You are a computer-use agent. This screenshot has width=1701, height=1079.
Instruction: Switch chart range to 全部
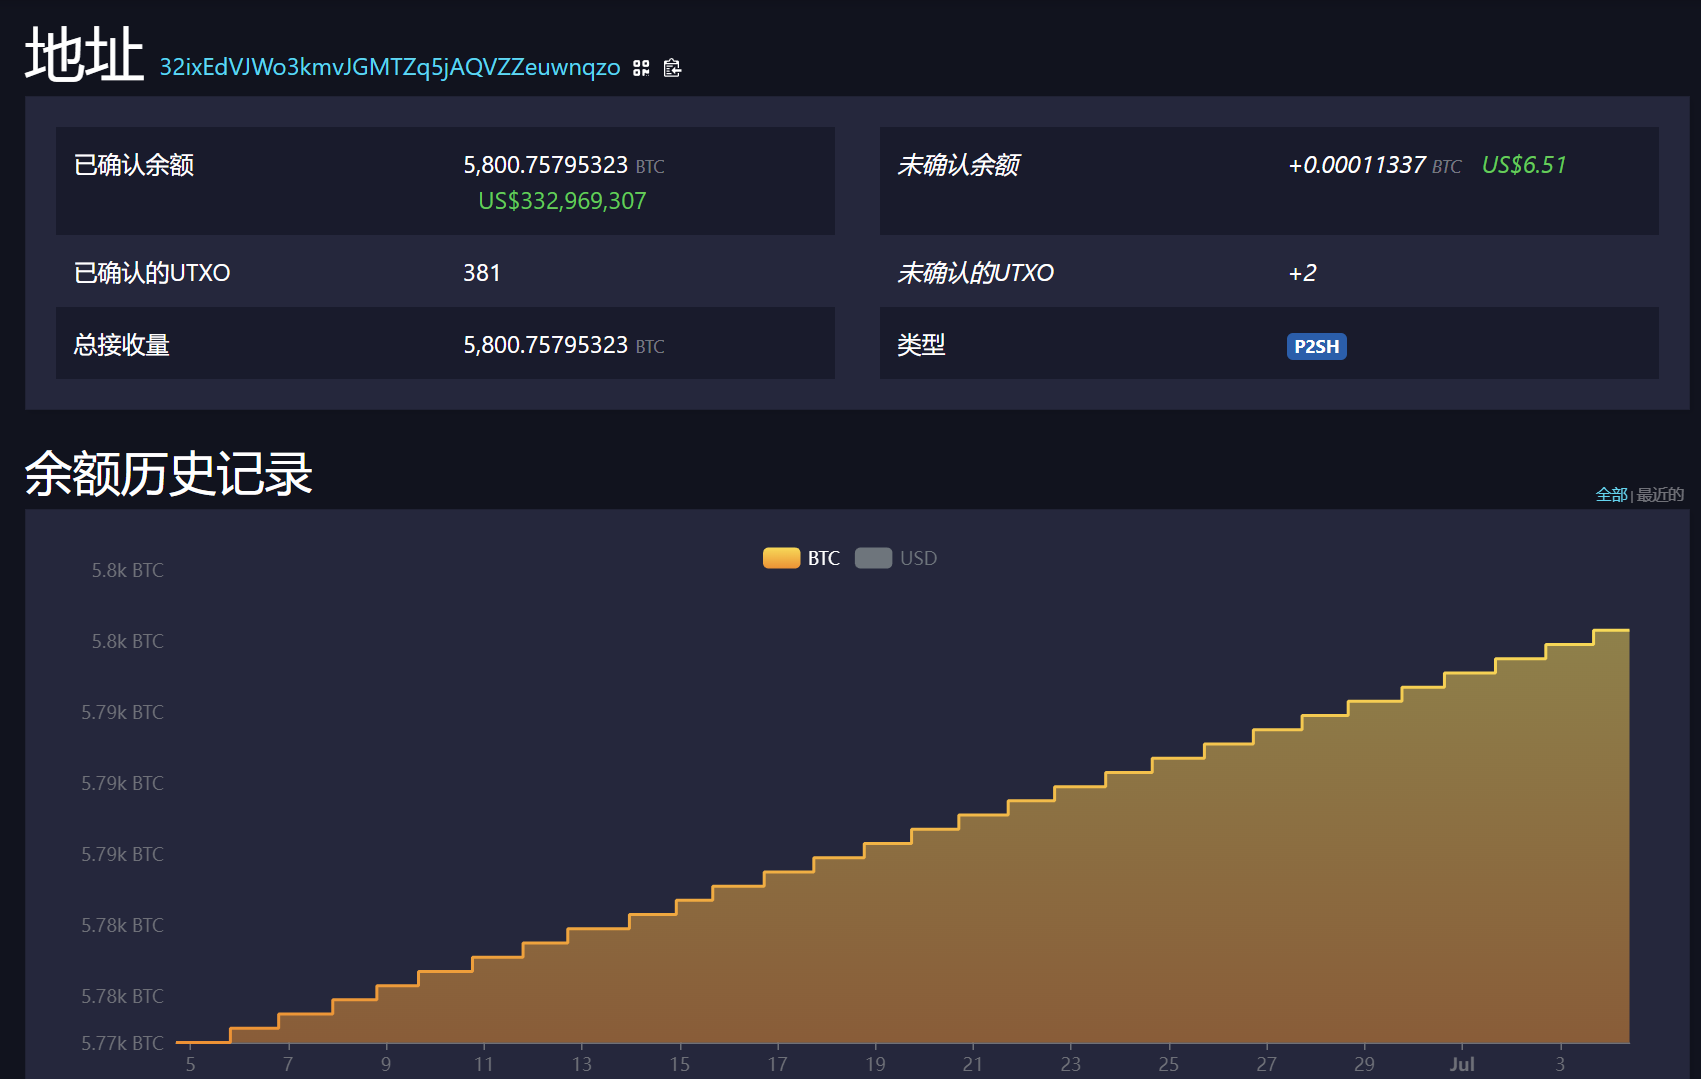click(x=1610, y=494)
